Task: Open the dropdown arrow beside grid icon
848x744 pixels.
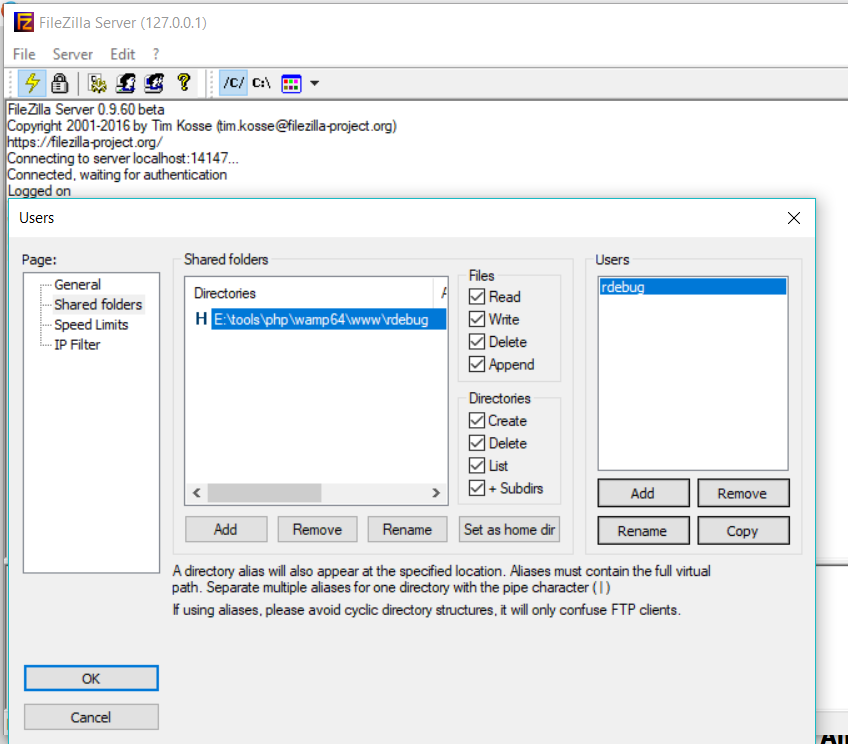Action: [x=315, y=83]
